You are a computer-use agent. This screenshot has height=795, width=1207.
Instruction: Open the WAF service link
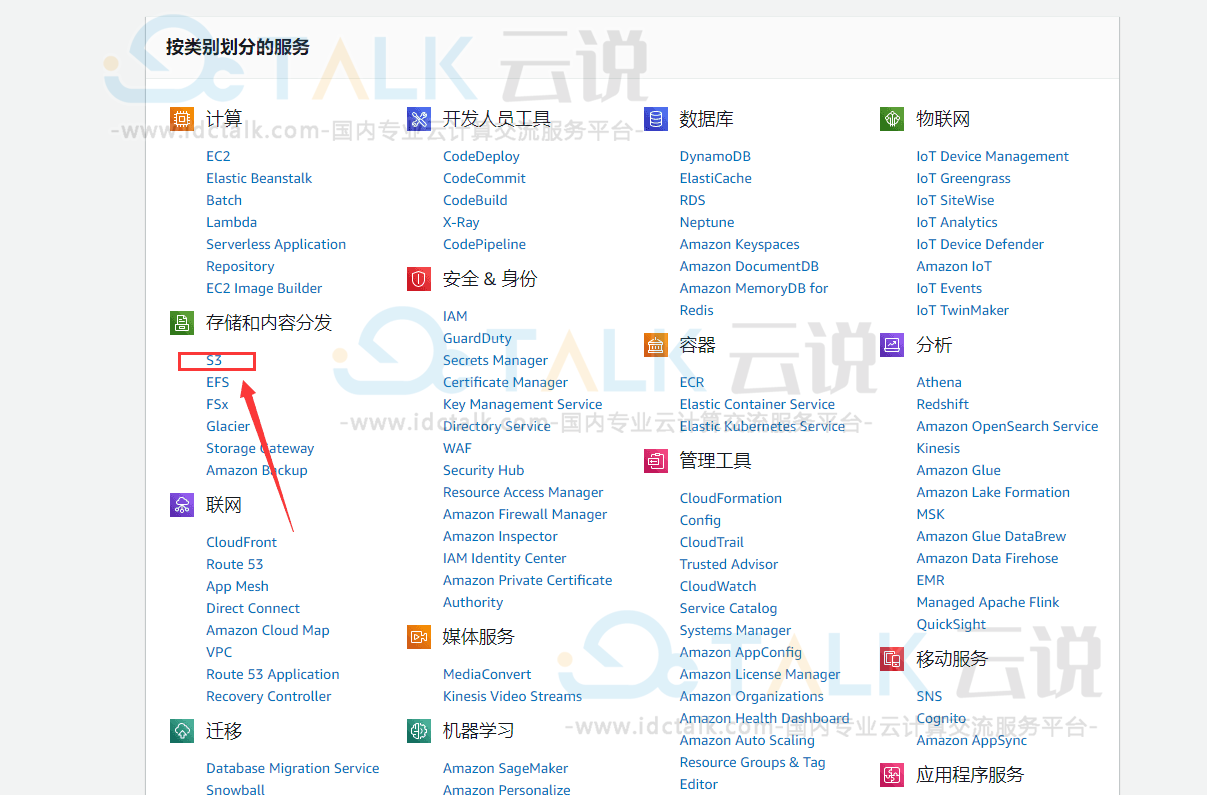click(x=457, y=448)
